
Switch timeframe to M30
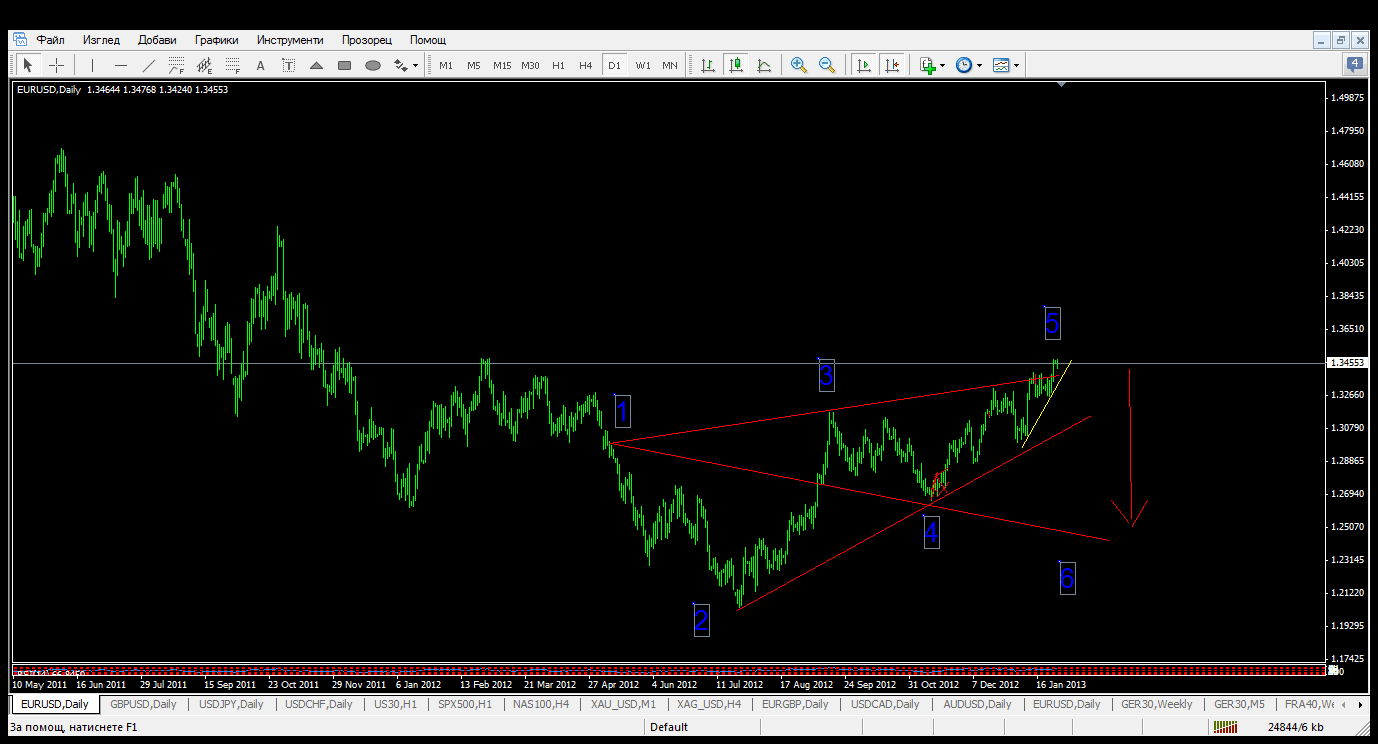(530, 65)
